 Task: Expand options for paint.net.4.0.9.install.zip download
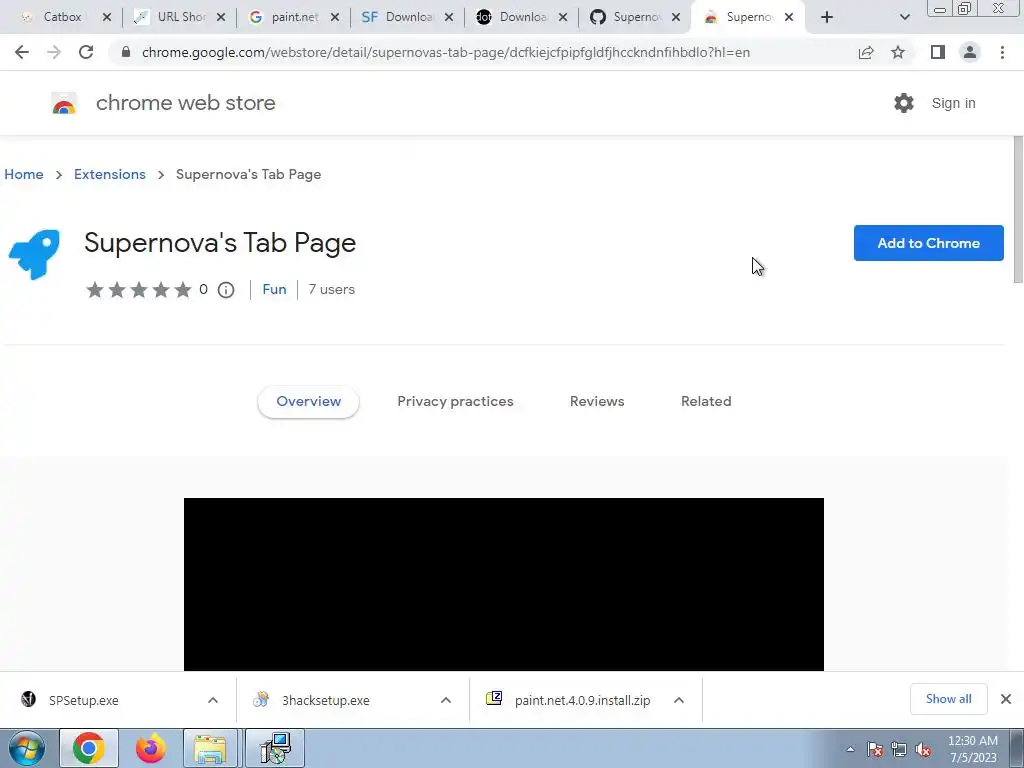pyautogui.click(x=679, y=700)
